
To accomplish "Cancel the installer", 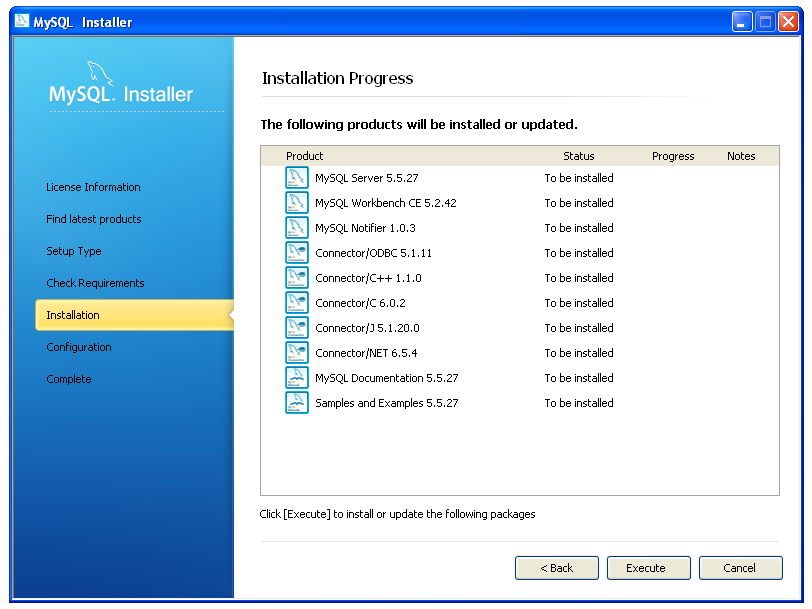I will [x=741, y=568].
